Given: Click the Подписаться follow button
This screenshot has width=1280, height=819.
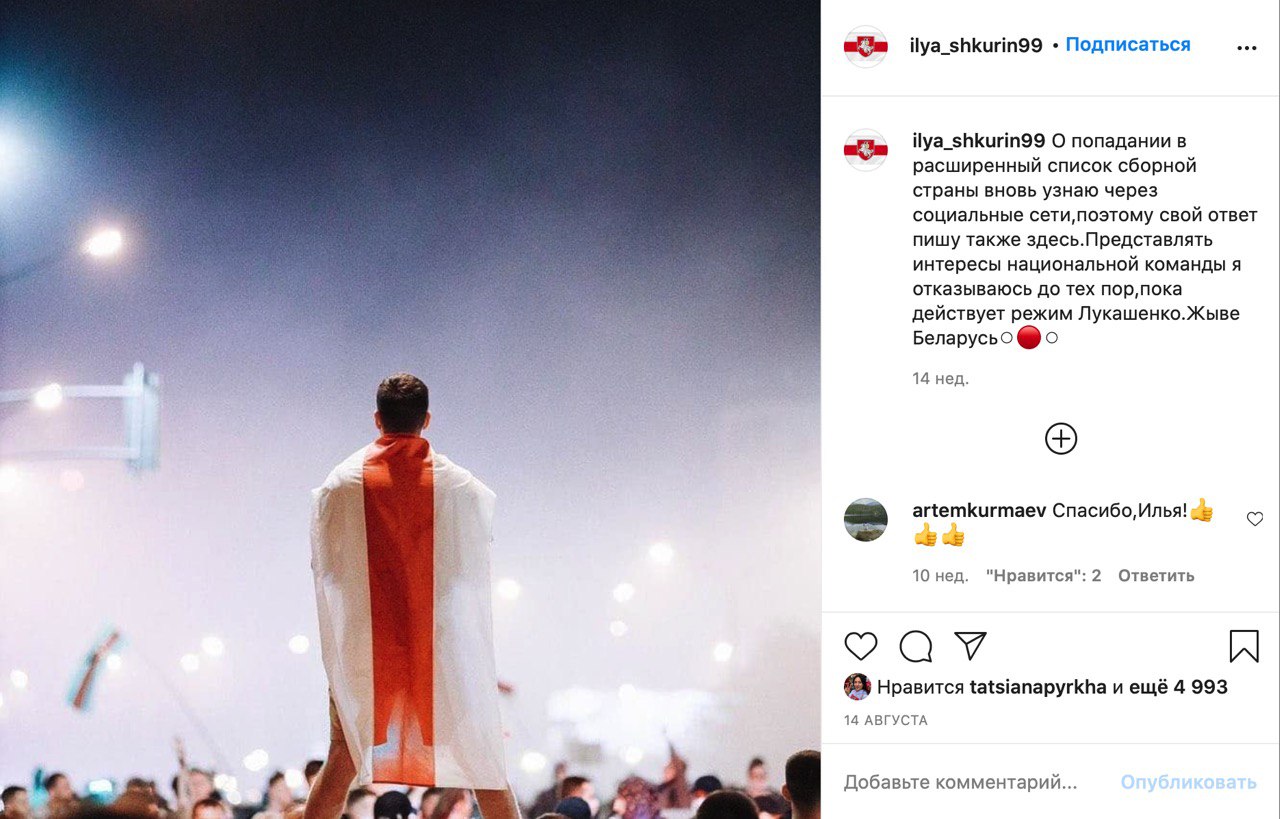Looking at the screenshot, I should pyautogui.click(x=1128, y=45).
